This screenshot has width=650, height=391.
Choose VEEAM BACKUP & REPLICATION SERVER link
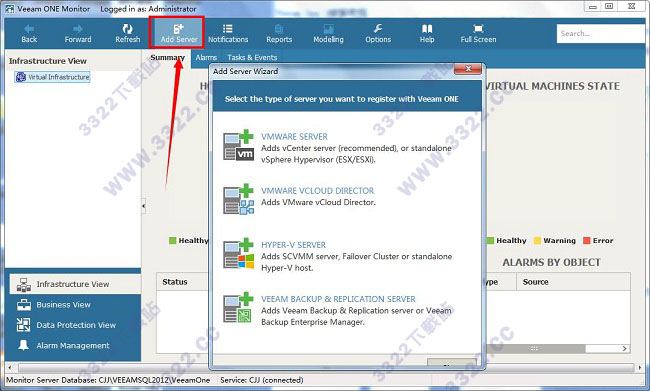pos(338,299)
